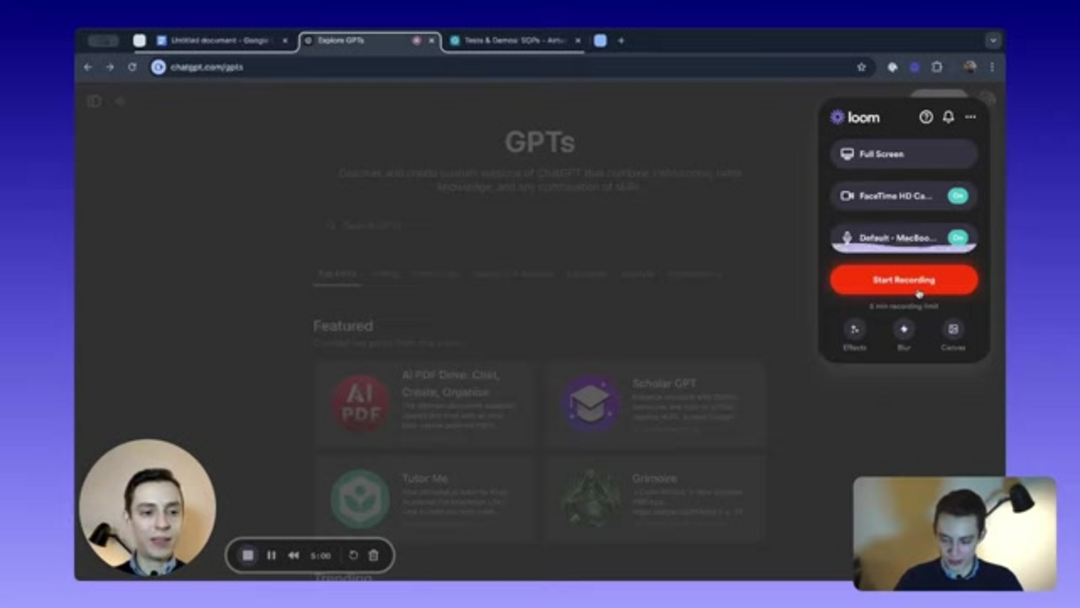Open Loom help question mark icon
Image resolution: width=1080 pixels, height=608 pixels.
coord(926,117)
